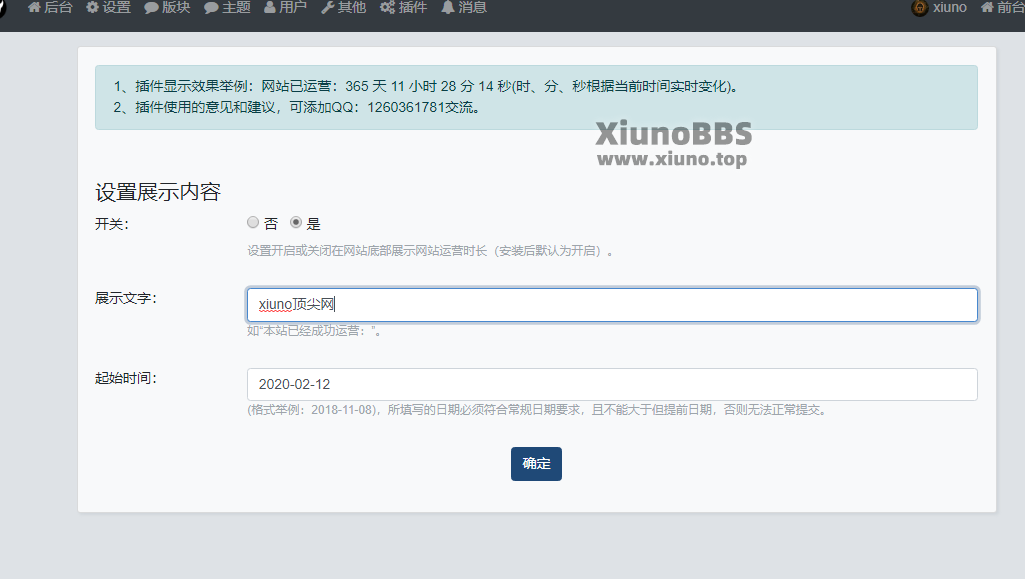1025x579 pixels.
Task: Click the 展示文字 input field
Action: click(x=612, y=305)
